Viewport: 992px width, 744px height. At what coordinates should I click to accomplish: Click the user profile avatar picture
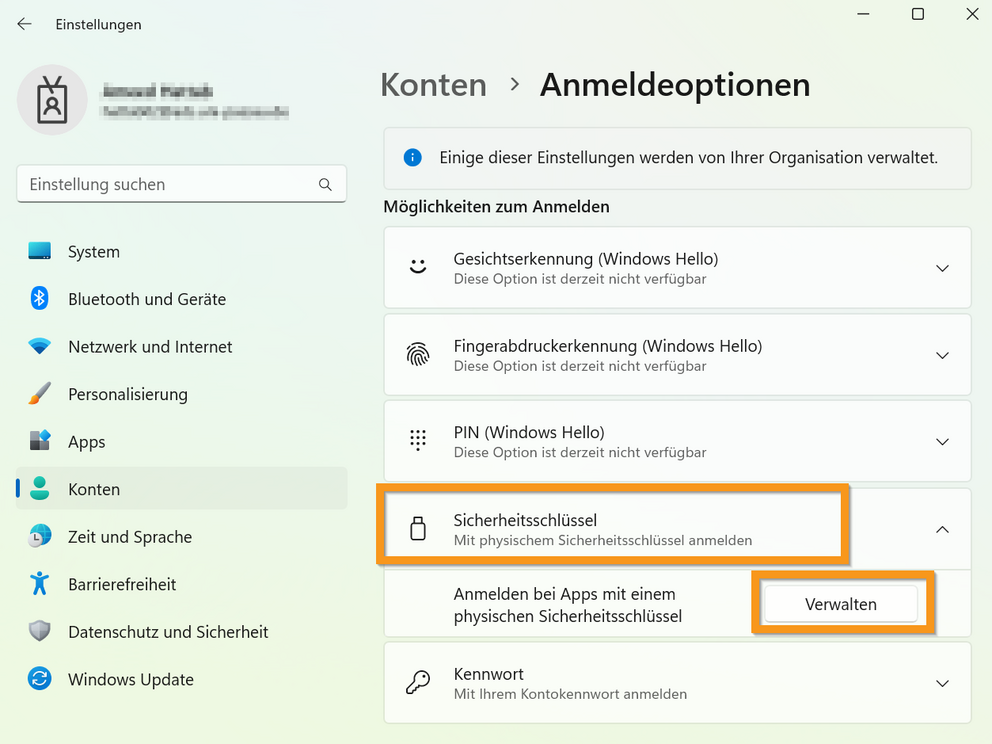pyautogui.click(x=52, y=99)
